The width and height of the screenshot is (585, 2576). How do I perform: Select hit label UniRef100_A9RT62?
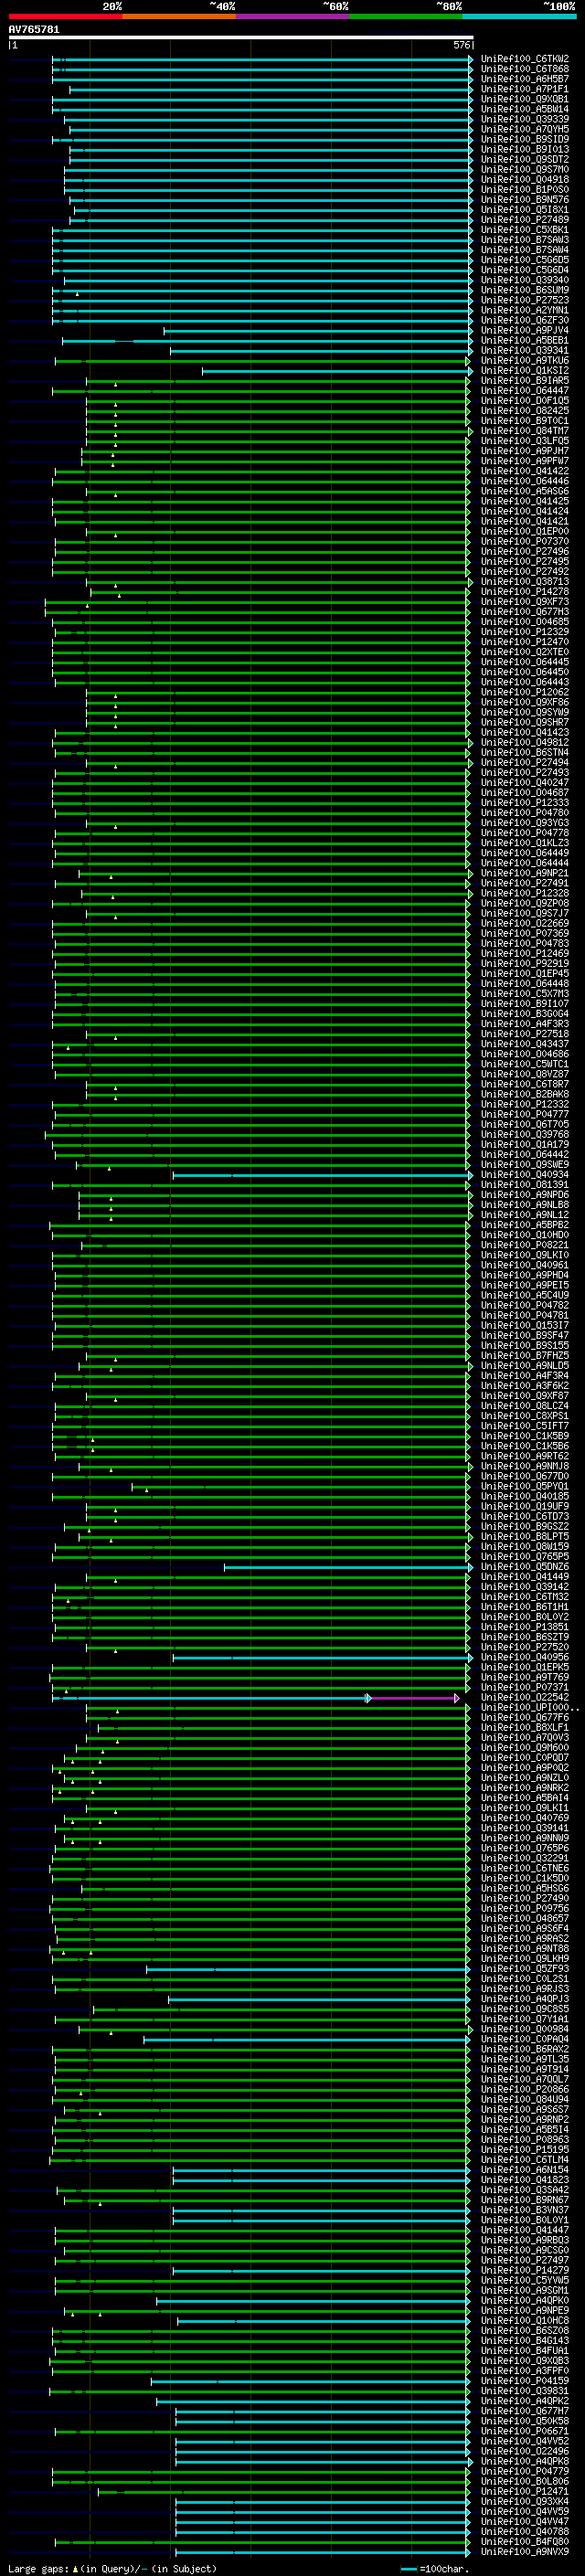point(525,1457)
